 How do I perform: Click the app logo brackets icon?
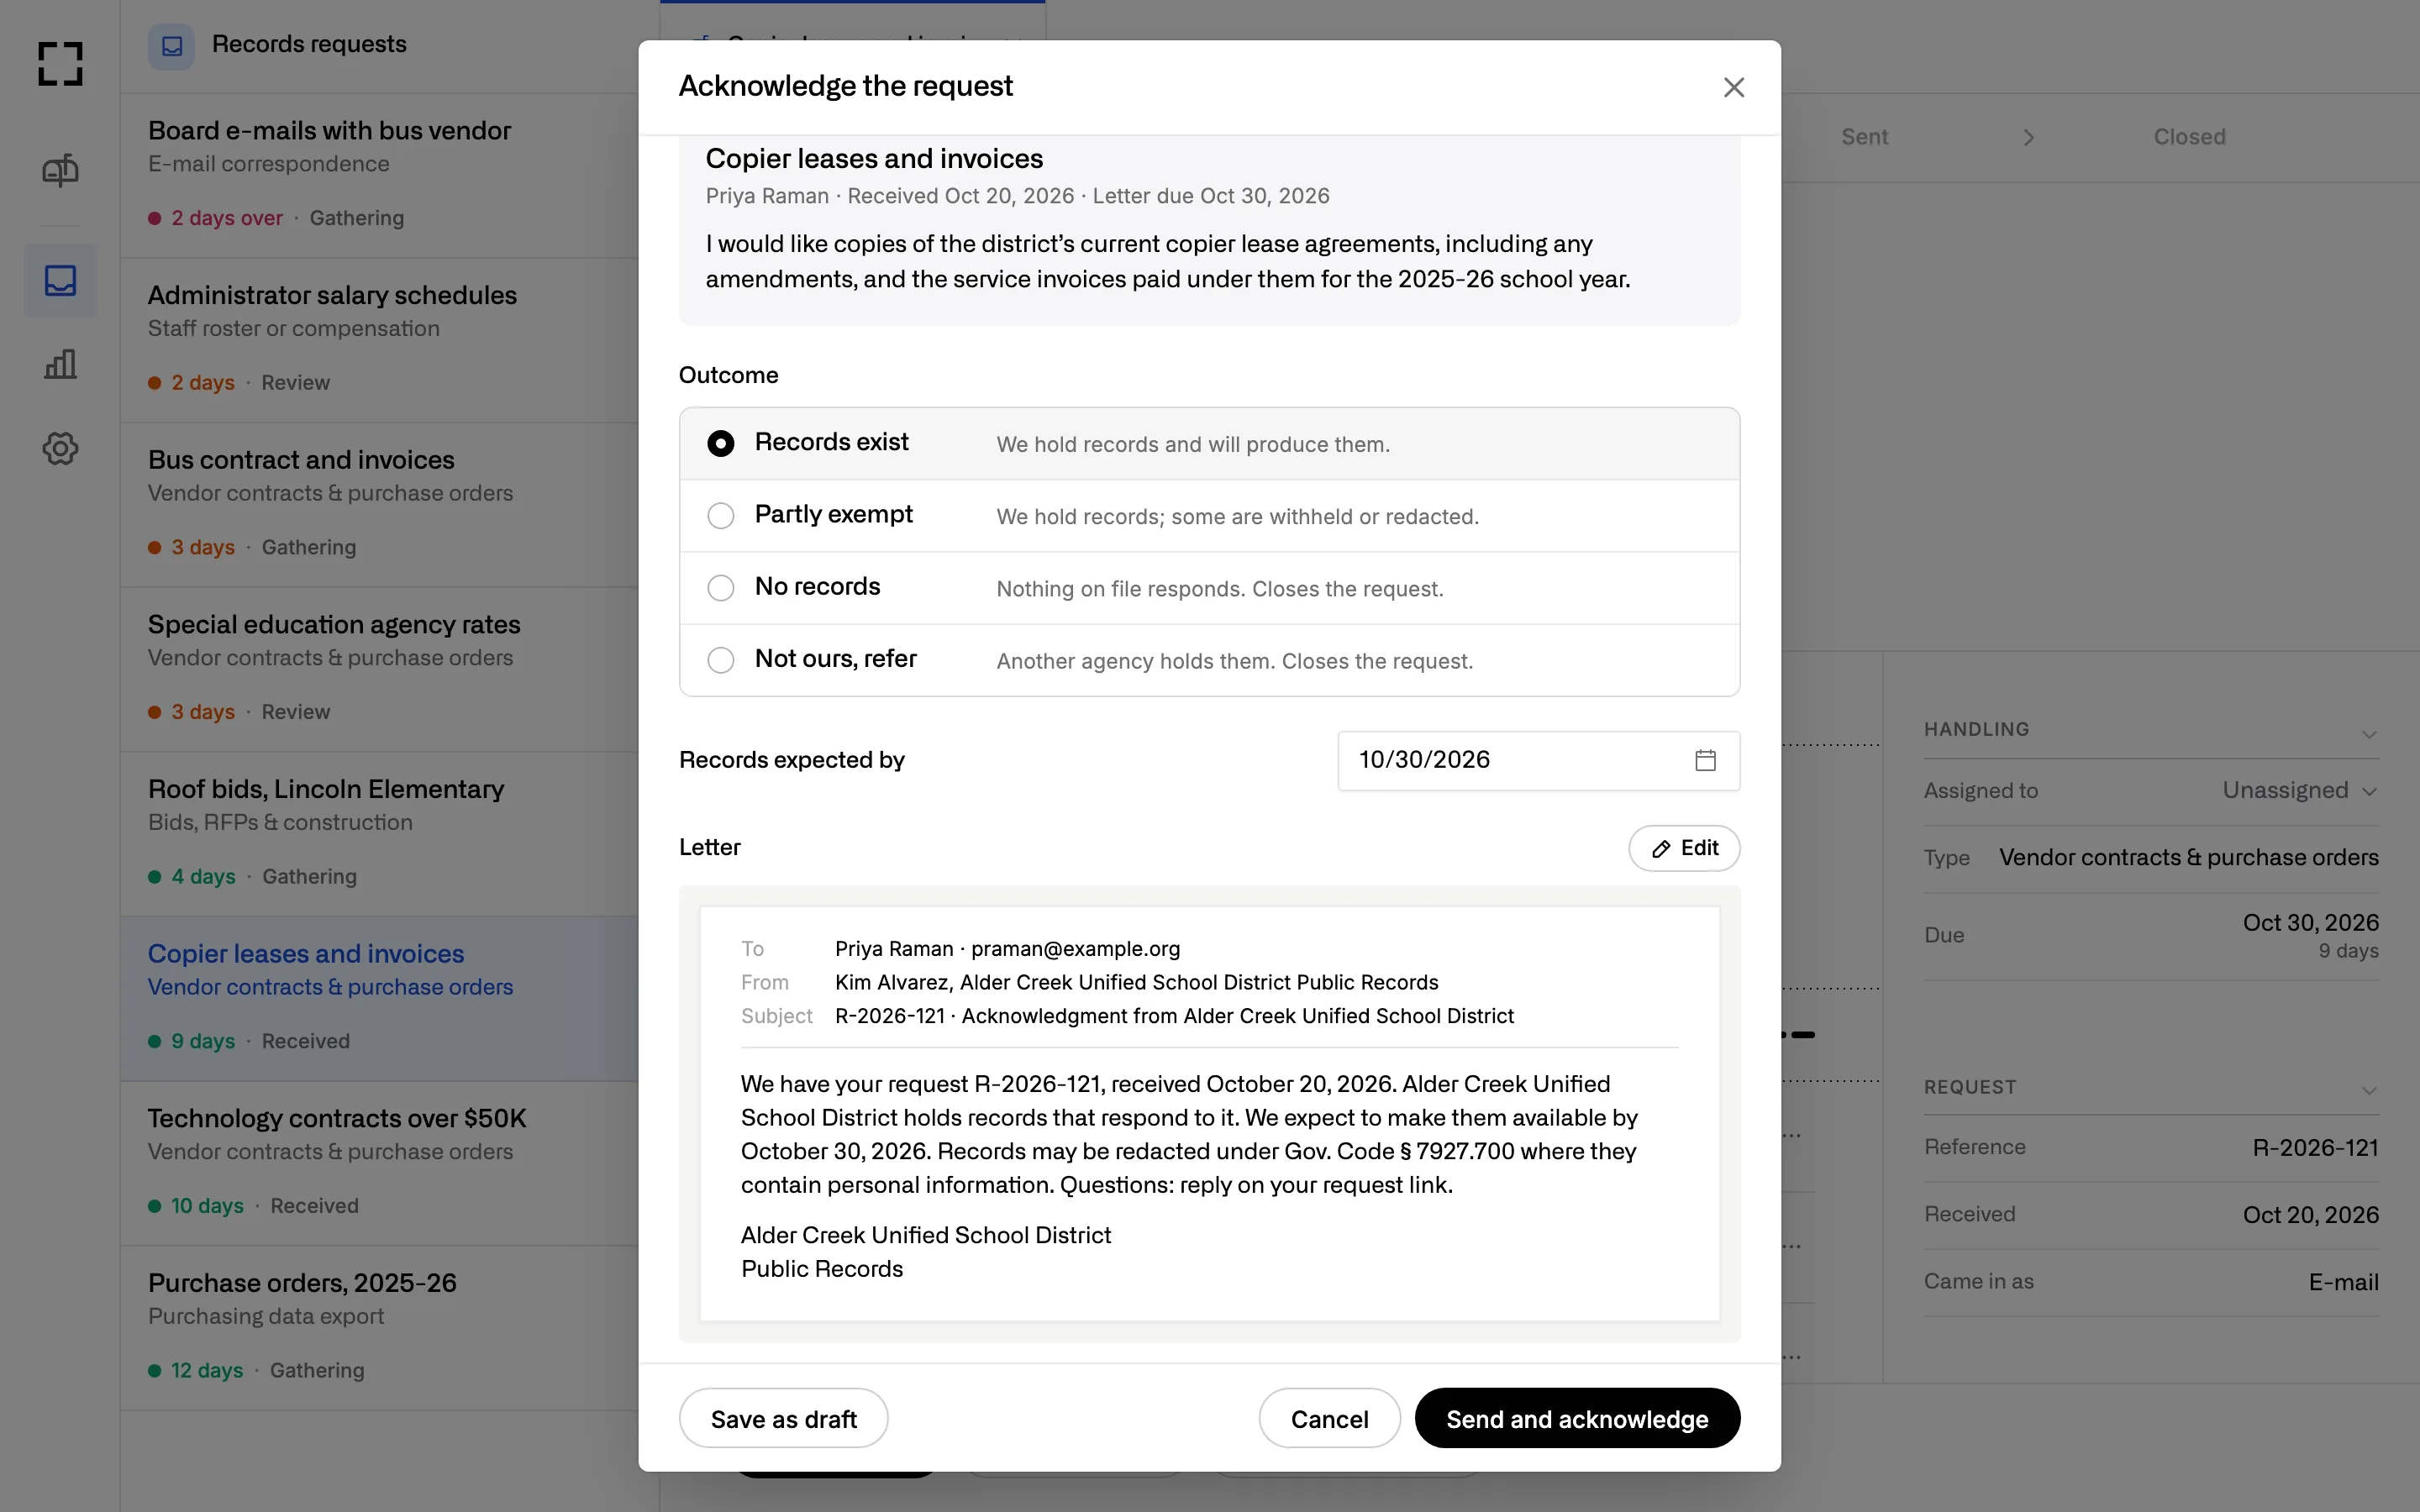coord(60,64)
